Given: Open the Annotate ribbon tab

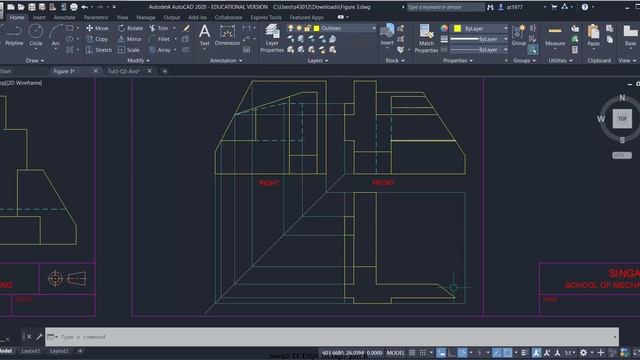Looking at the screenshot, I should coord(64,18).
